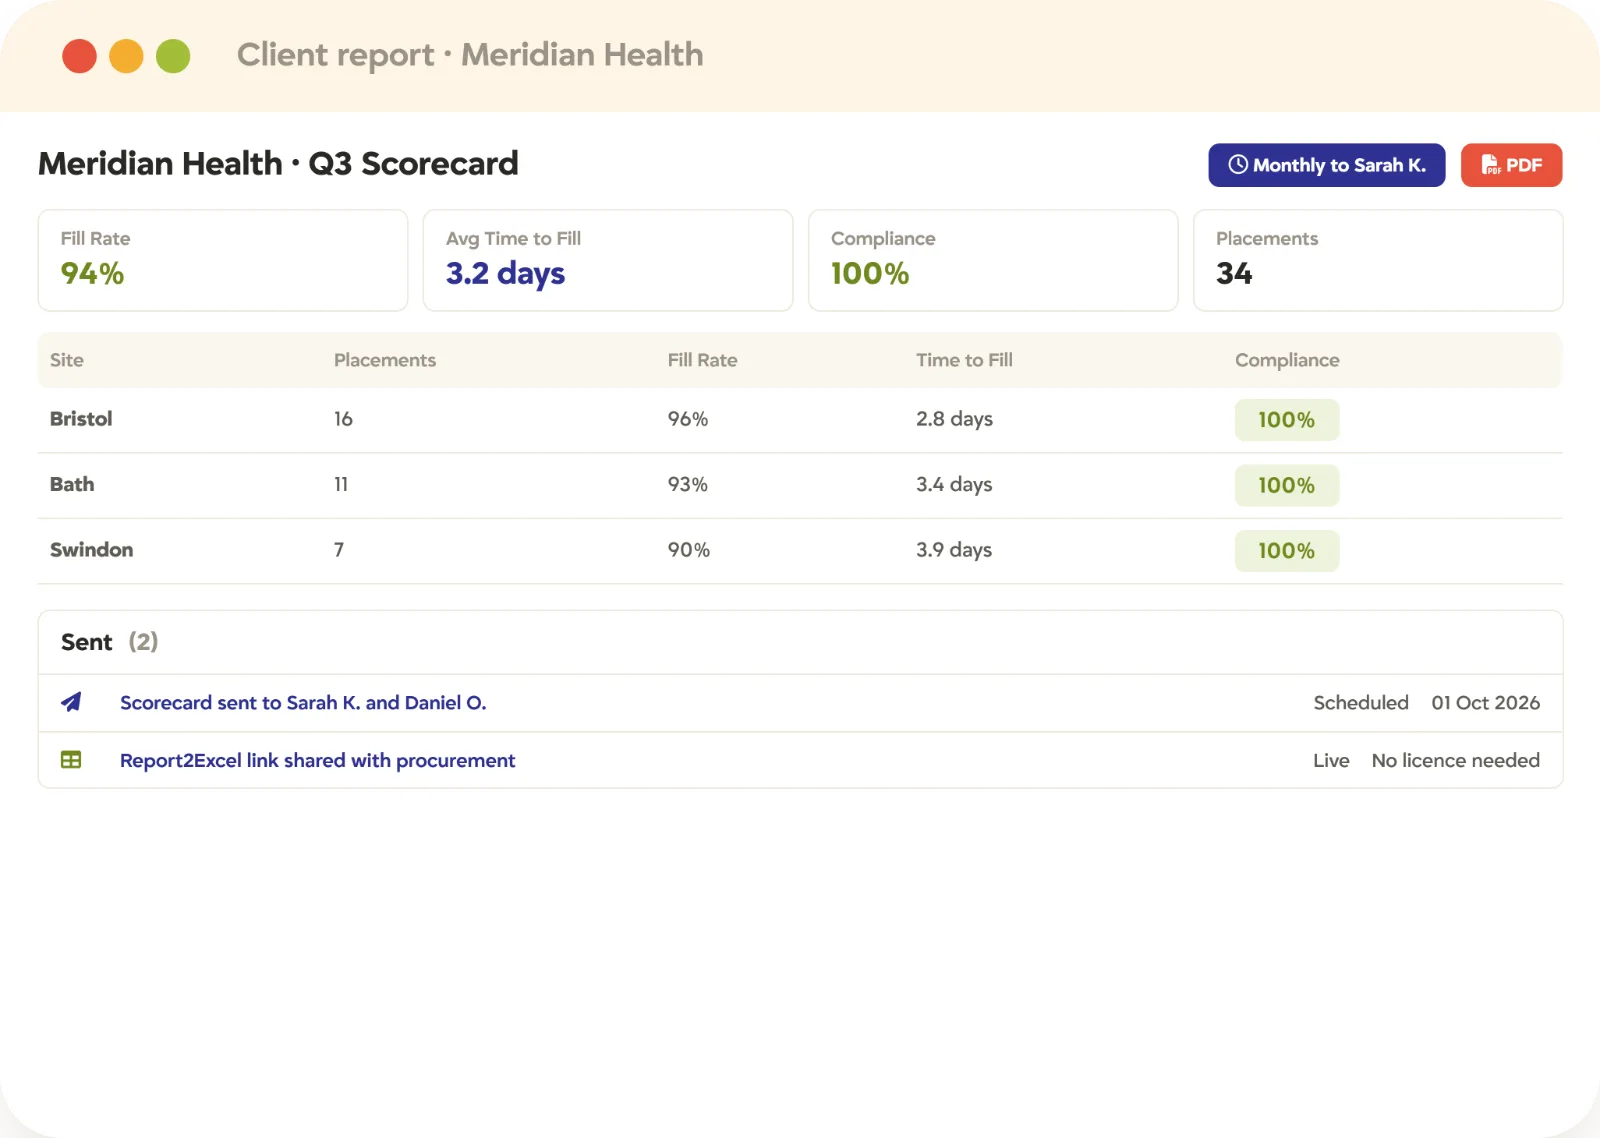Sort by Placements column header
This screenshot has height=1138, width=1600.
point(385,360)
